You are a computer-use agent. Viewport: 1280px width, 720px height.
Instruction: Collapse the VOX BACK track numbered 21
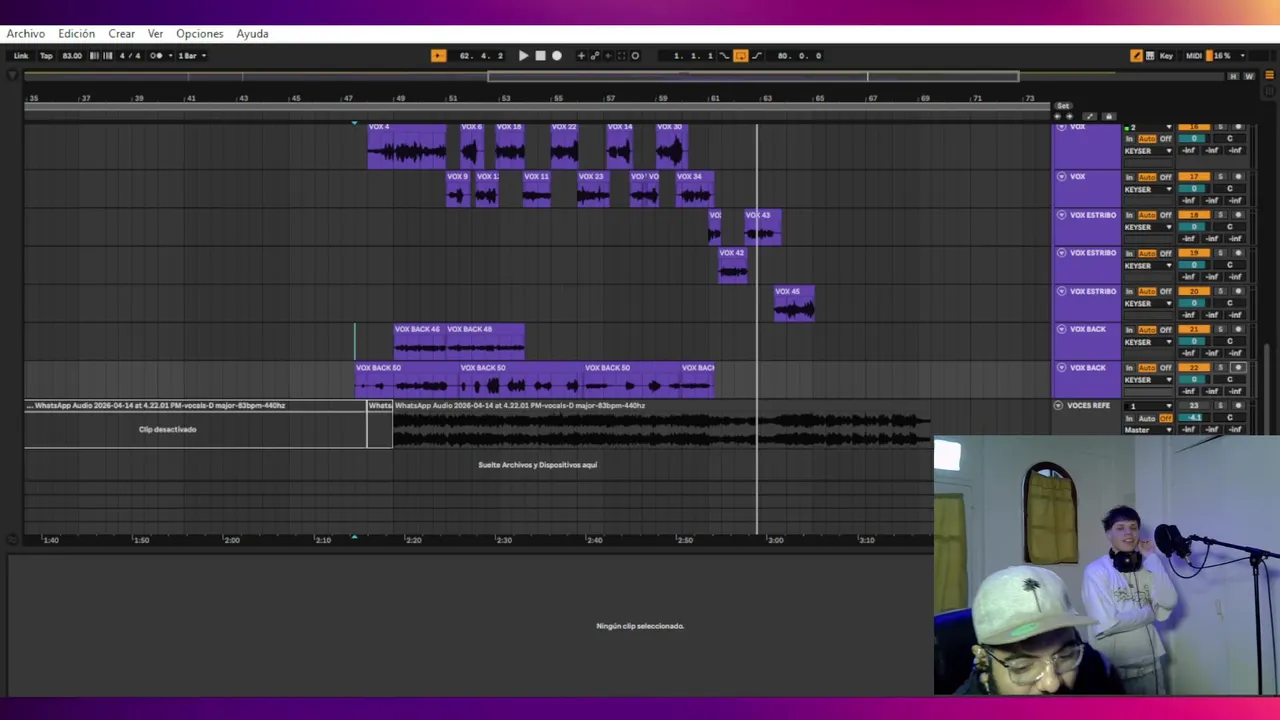[x=1061, y=329]
